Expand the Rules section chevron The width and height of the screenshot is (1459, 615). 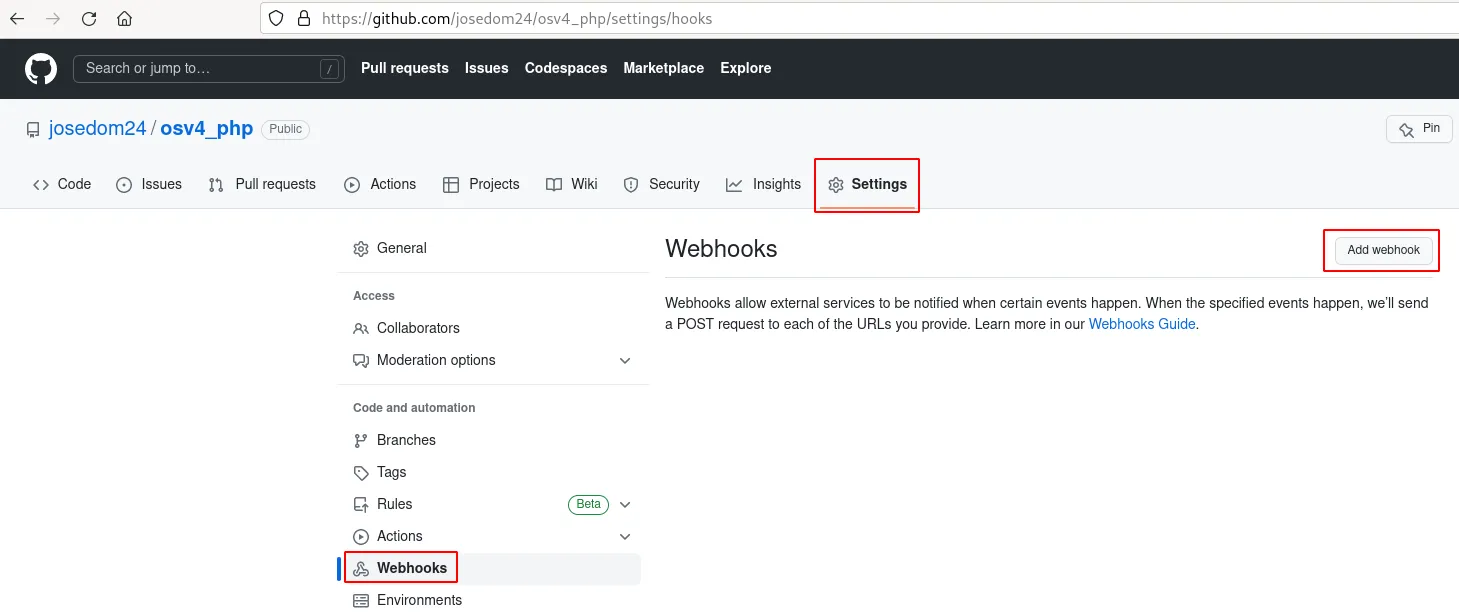(x=625, y=505)
